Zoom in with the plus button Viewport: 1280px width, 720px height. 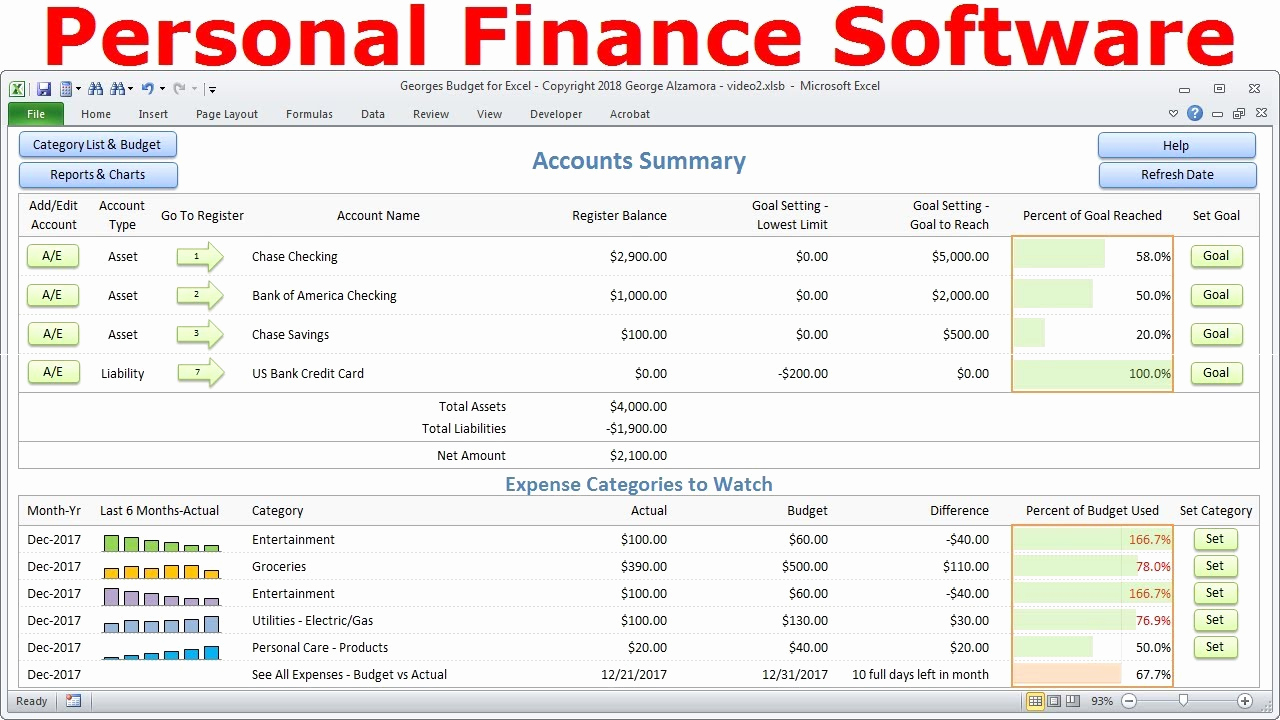point(1245,701)
